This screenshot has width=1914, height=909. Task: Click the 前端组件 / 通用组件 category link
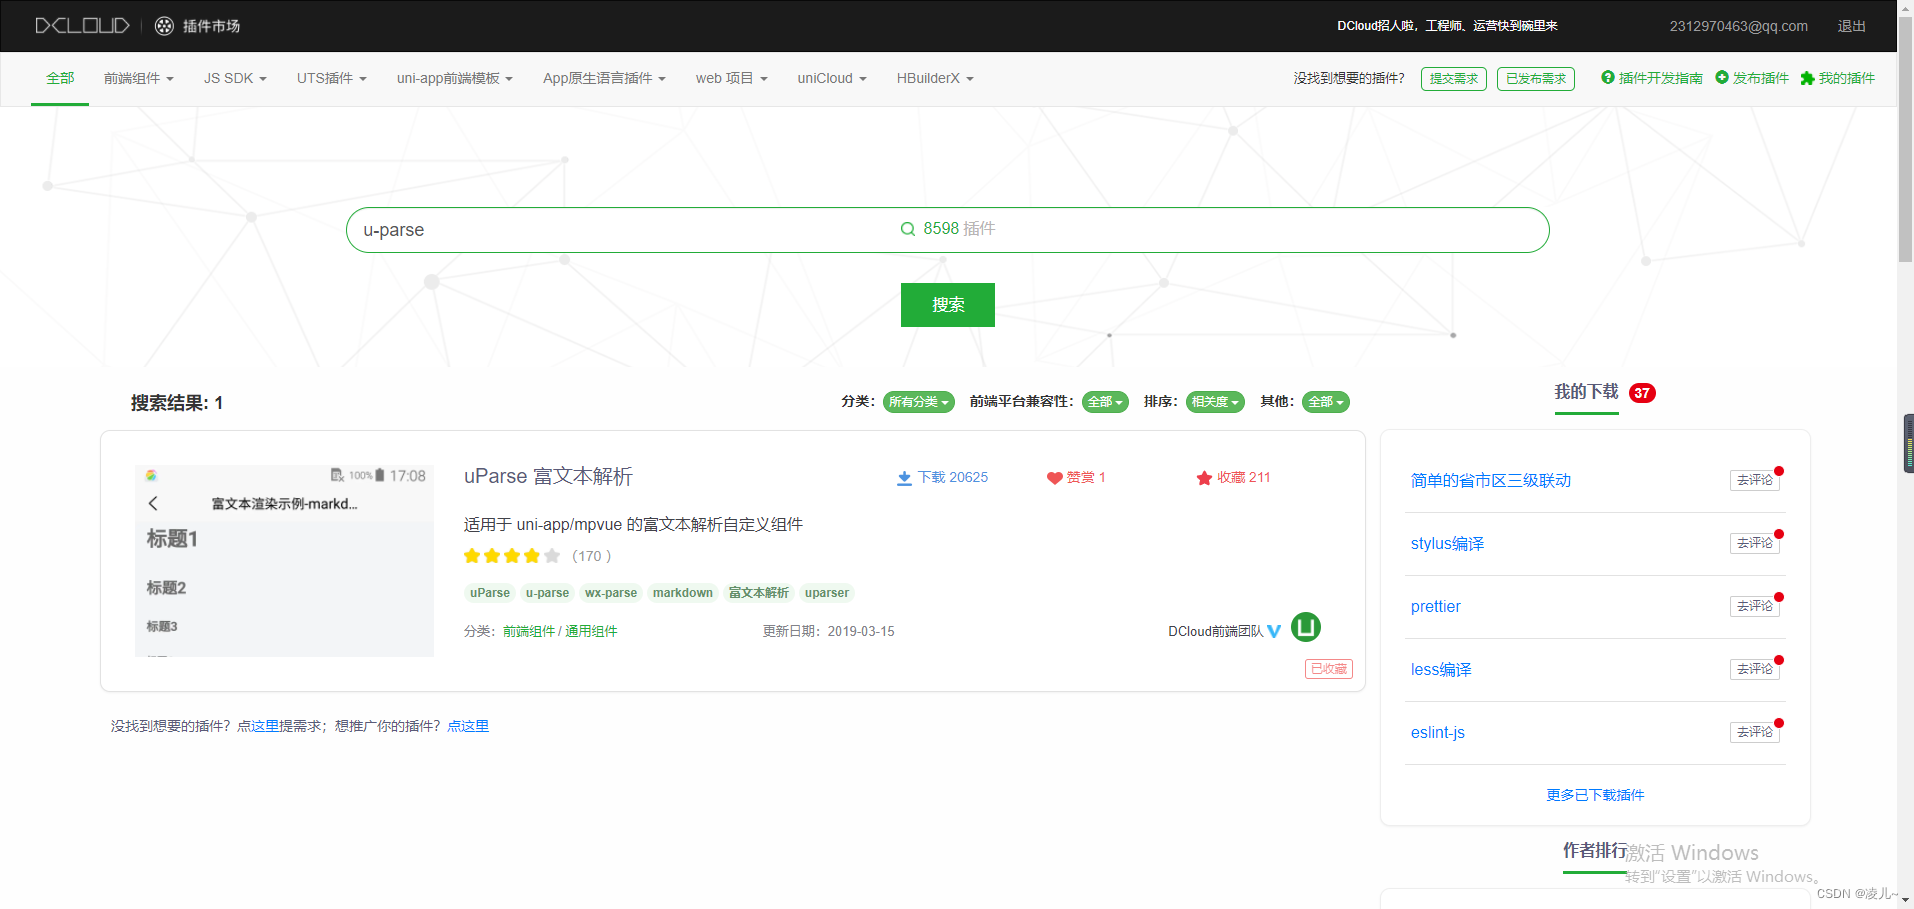[x=560, y=631]
